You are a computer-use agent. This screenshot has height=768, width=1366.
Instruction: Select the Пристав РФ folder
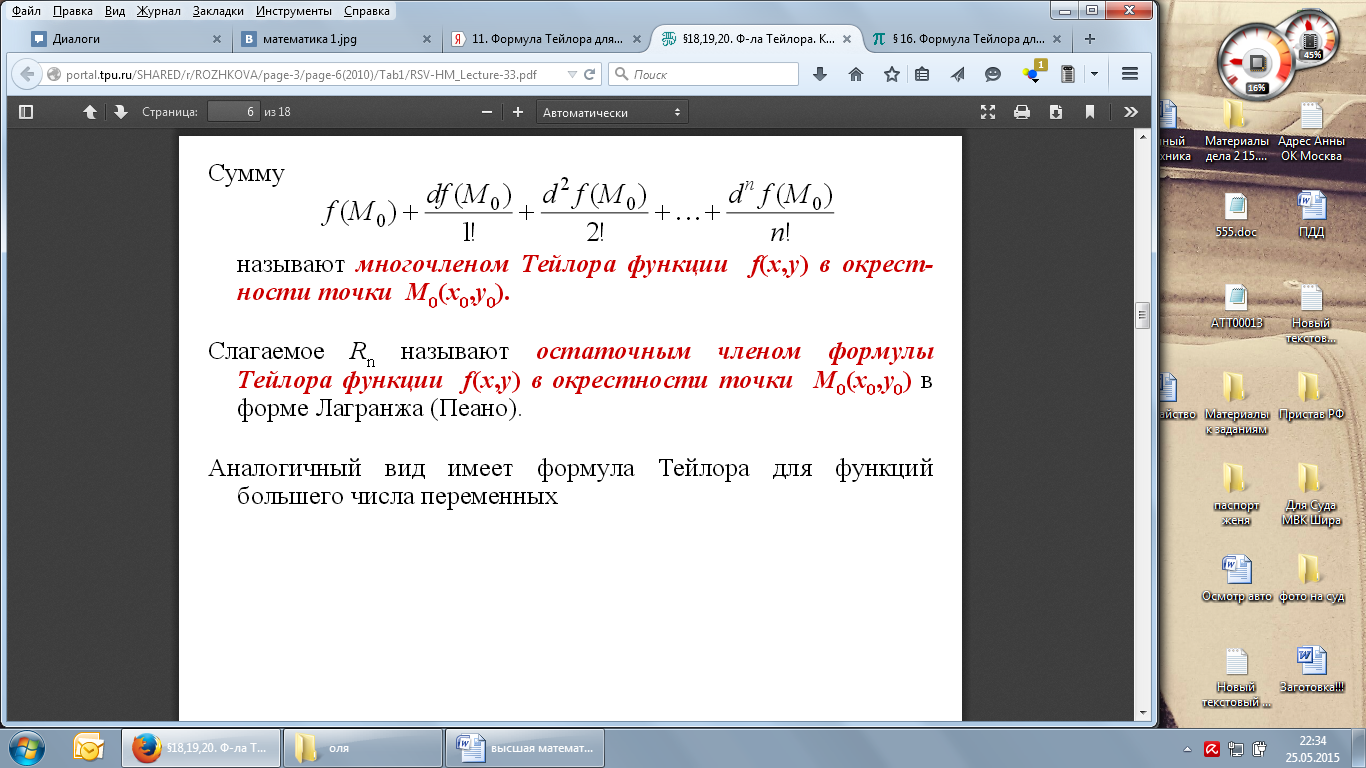pos(1311,396)
